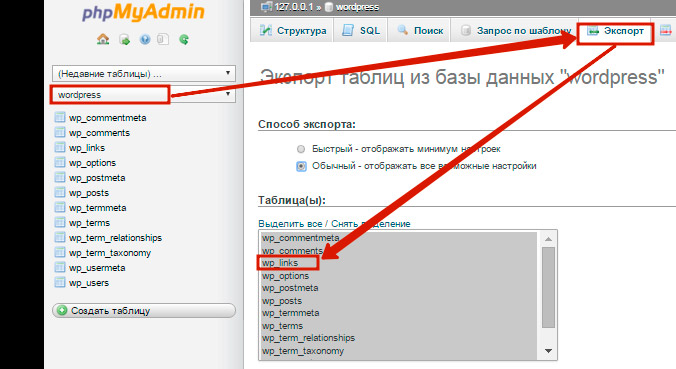Open the wordpress database selector dropdown
This screenshot has width=676, height=369.
[x=144, y=94]
